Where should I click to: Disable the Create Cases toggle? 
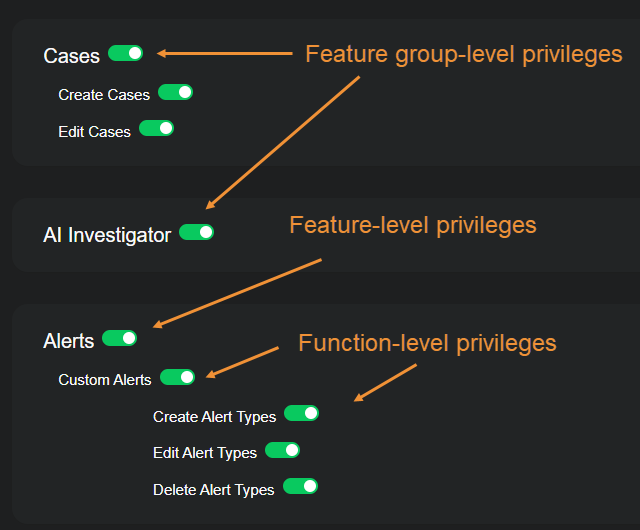point(175,92)
